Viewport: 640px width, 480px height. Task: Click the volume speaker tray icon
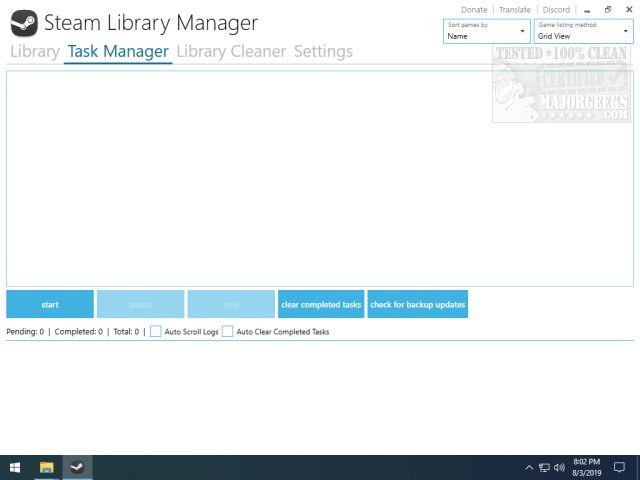tap(559, 468)
